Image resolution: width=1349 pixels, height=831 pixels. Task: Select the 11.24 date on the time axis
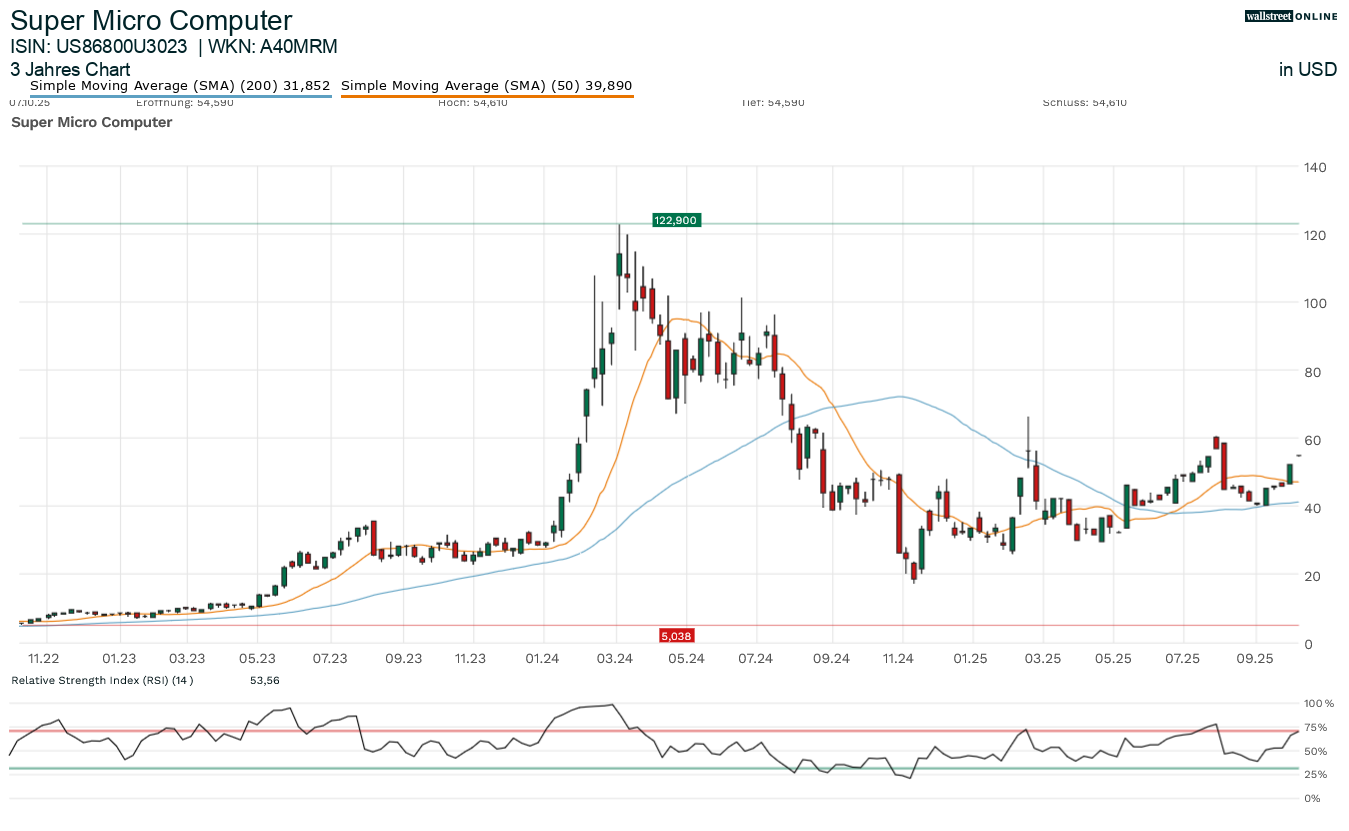[899, 658]
